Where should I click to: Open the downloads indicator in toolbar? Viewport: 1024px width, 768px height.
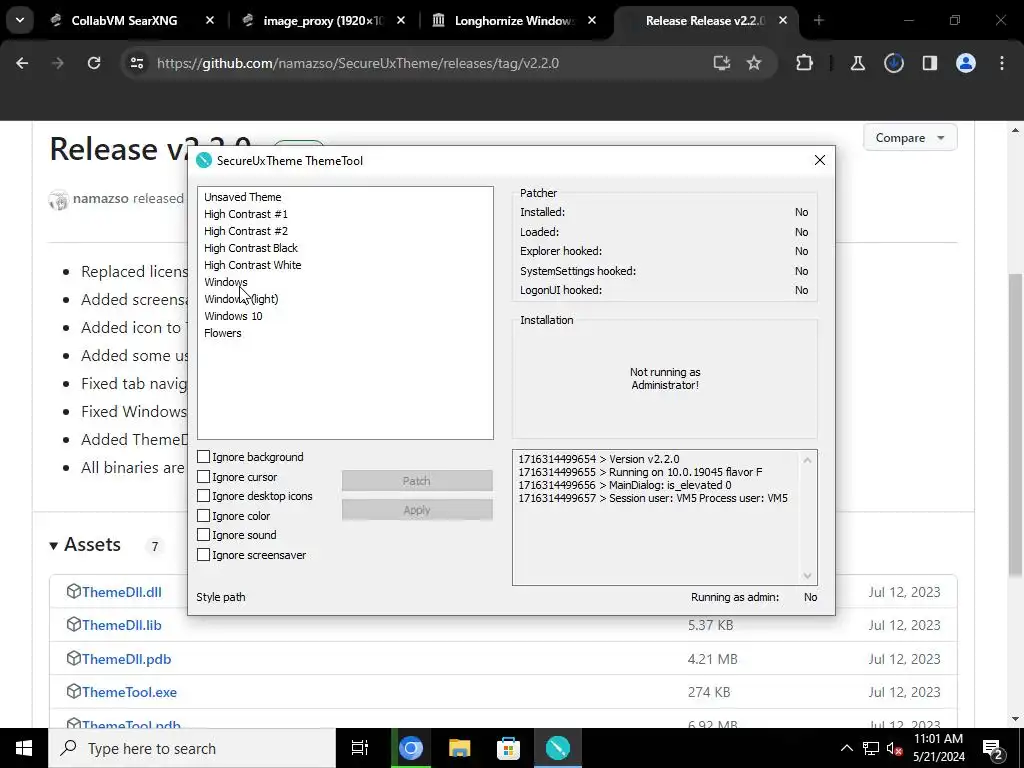pyautogui.click(x=893, y=63)
